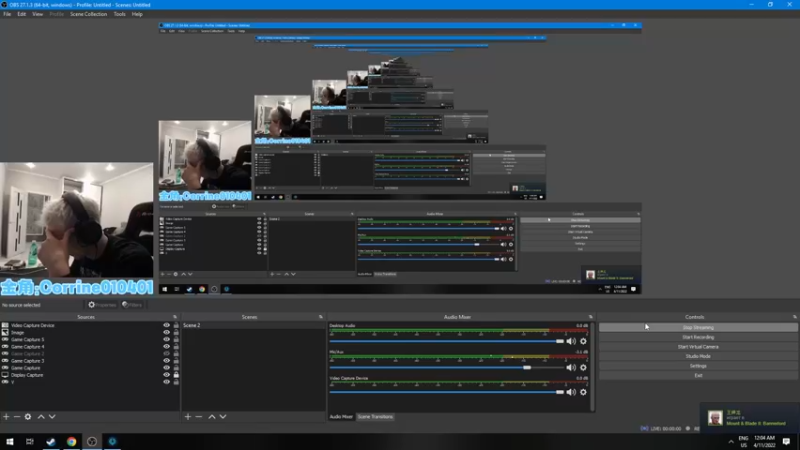Click the Start Virtual Camera button
The width and height of the screenshot is (800, 450).
698,347
